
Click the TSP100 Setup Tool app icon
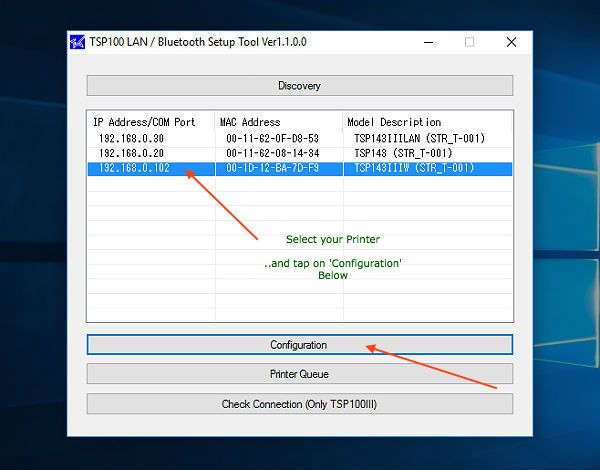click(77, 42)
